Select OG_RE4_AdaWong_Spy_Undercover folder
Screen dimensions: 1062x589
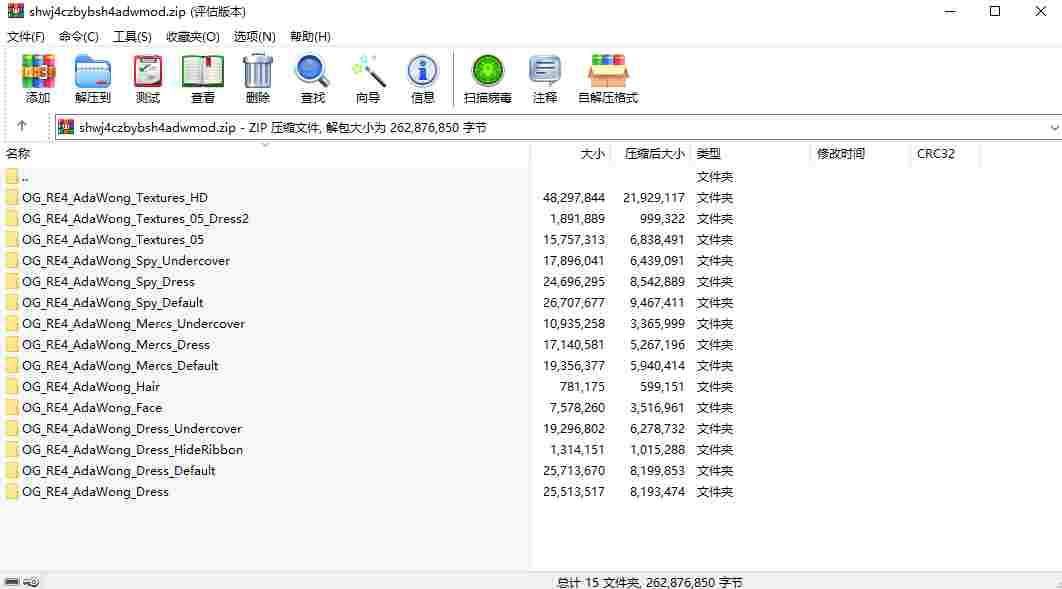(x=126, y=261)
